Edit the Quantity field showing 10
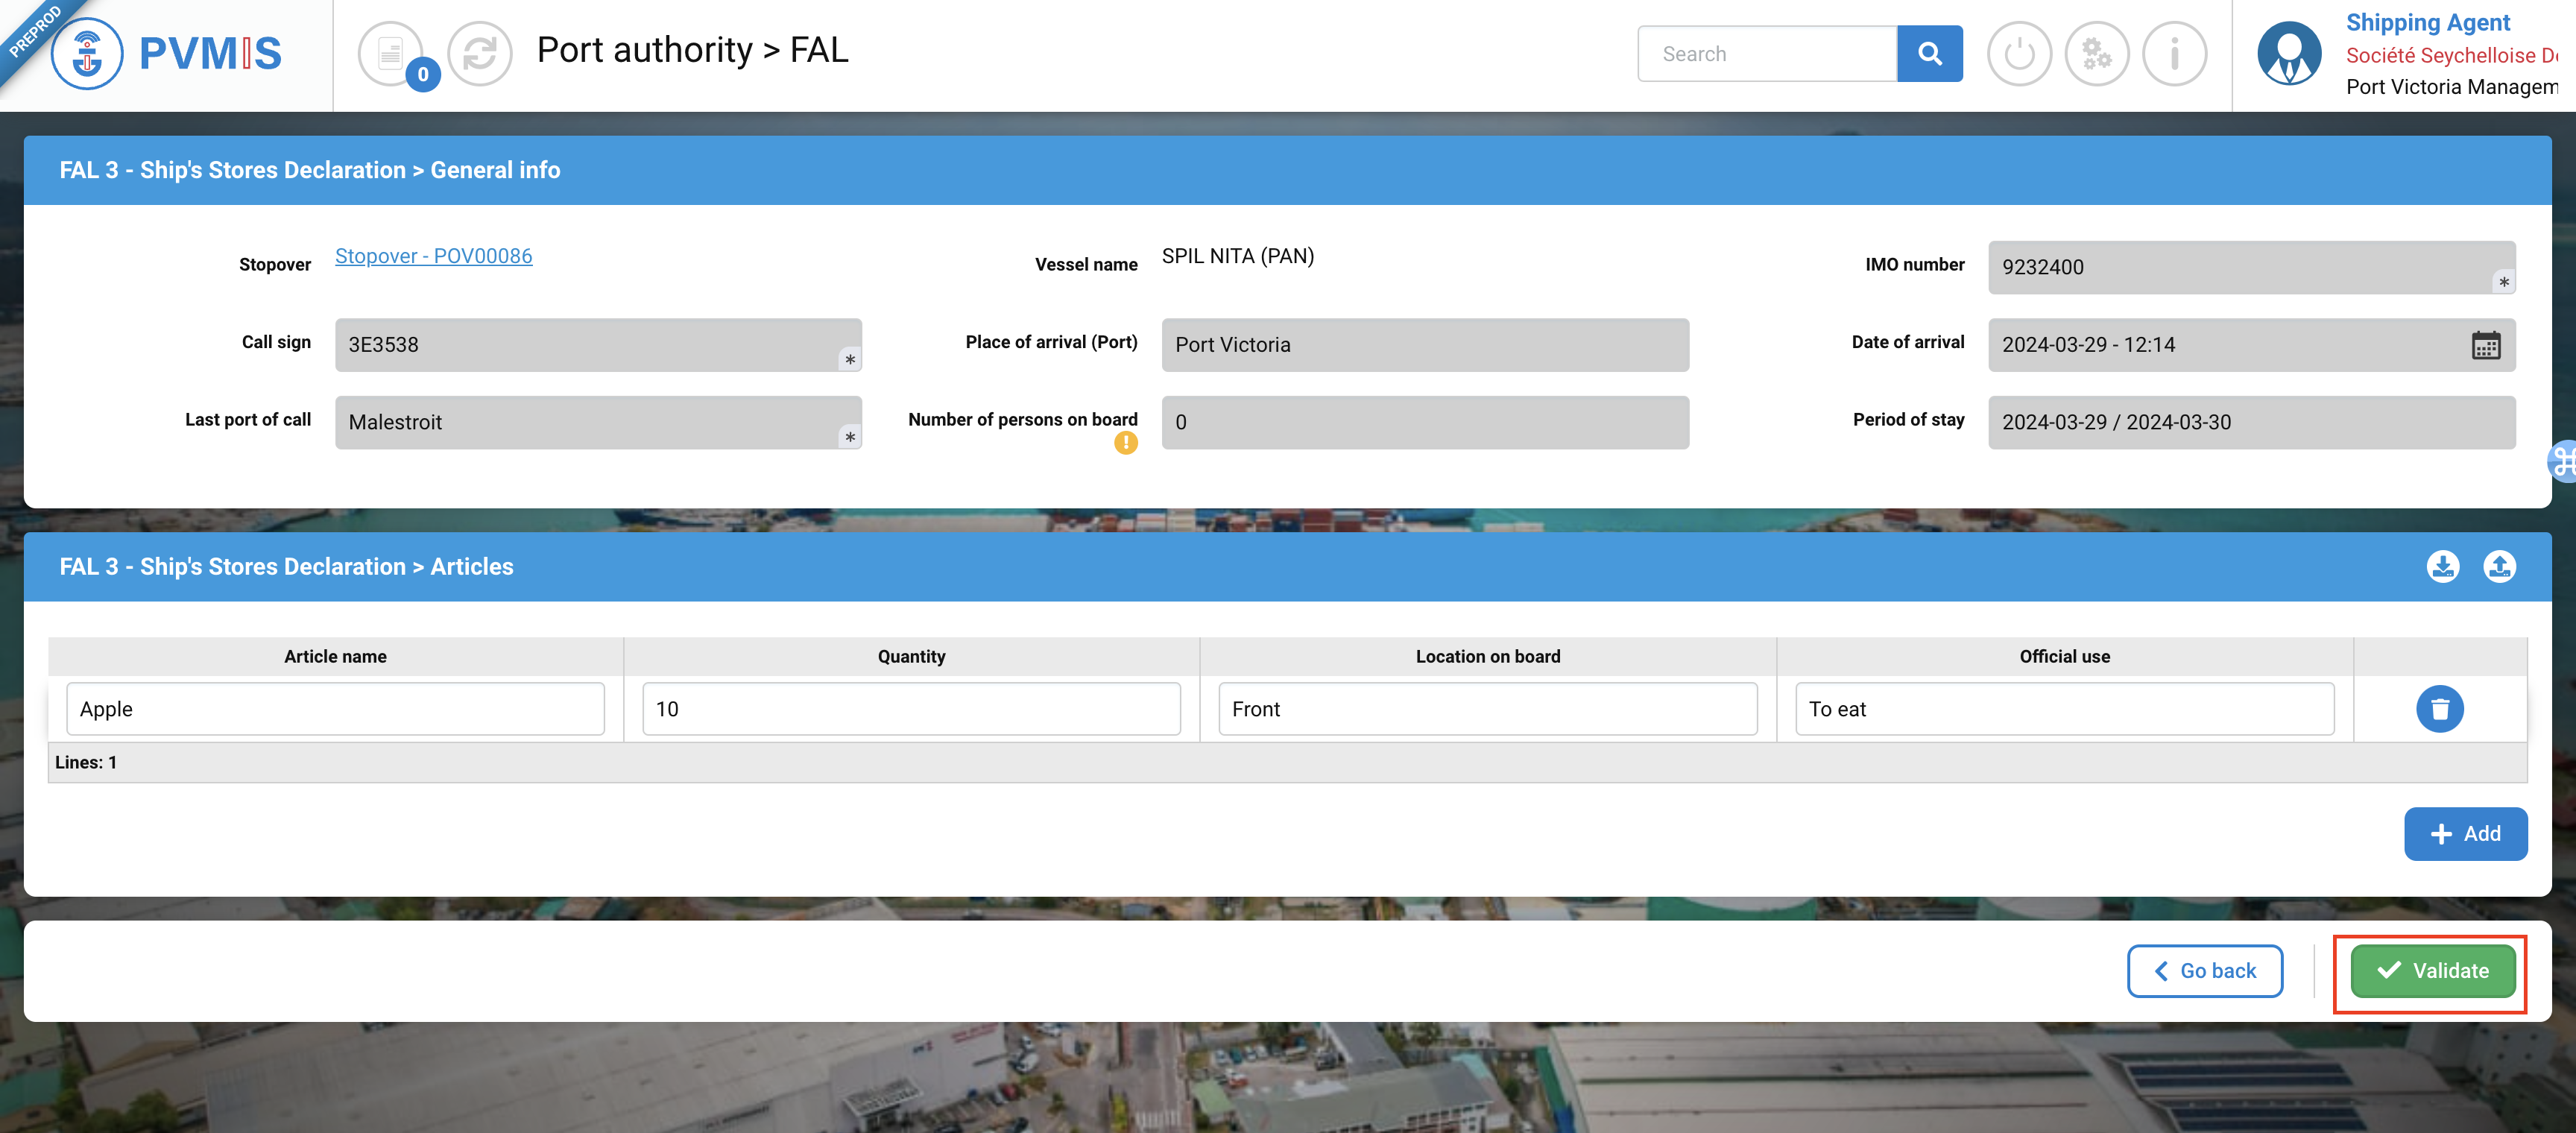Viewport: 2576px width, 1133px height. click(x=911, y=709)
